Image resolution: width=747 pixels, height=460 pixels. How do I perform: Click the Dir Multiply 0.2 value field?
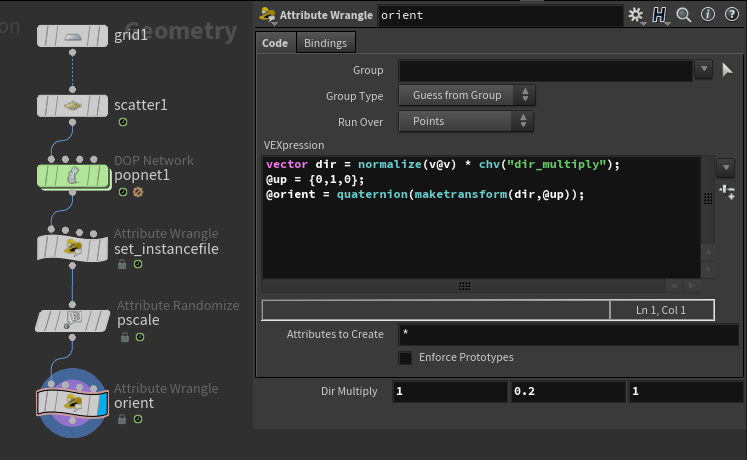(568, 391)
